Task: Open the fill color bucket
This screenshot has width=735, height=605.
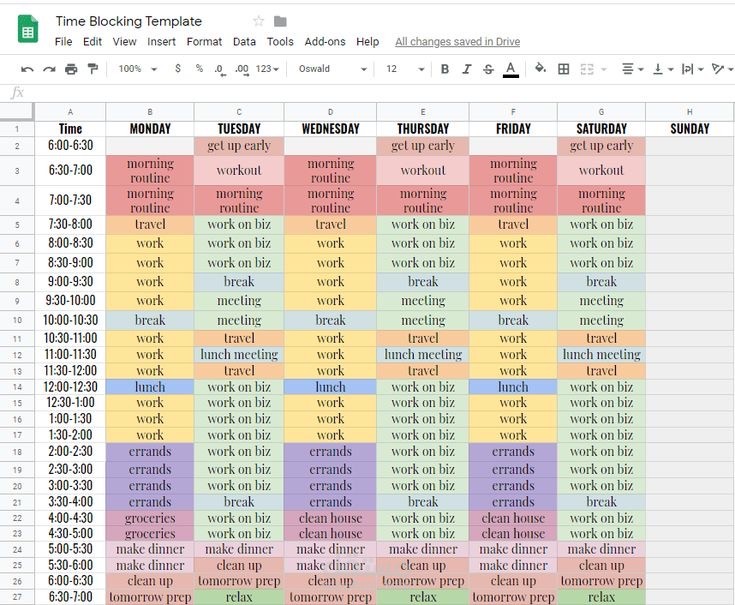Action: coord(540,68)
